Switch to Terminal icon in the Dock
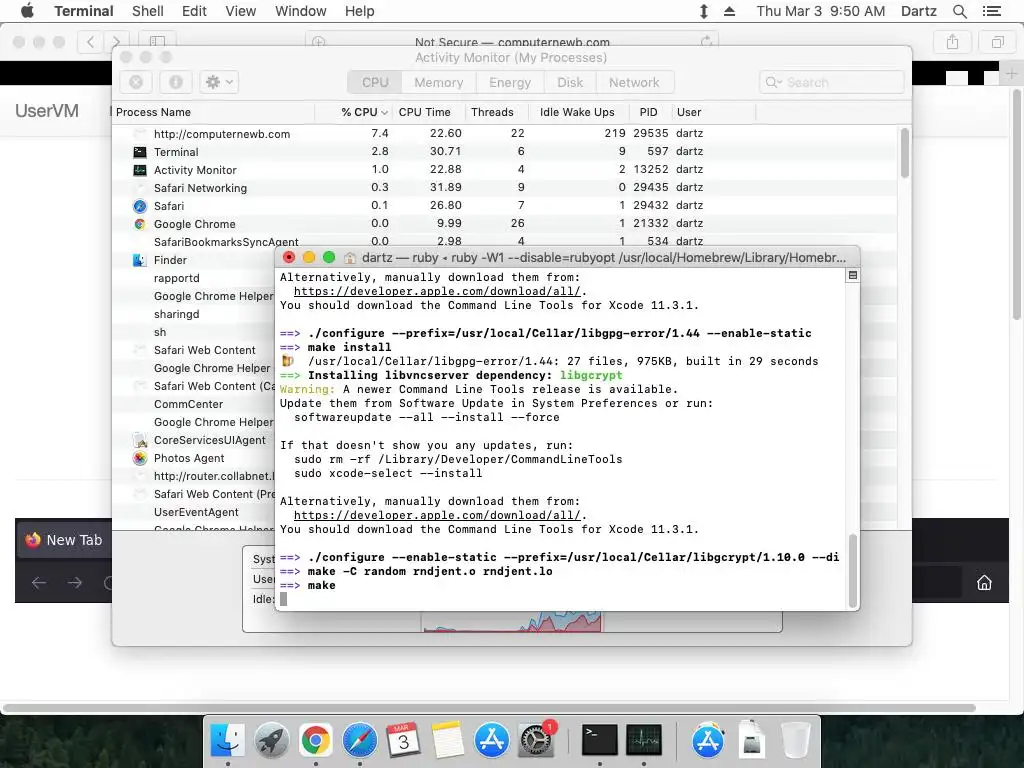Screen dimensions: 1024x768 click(600, 740)
